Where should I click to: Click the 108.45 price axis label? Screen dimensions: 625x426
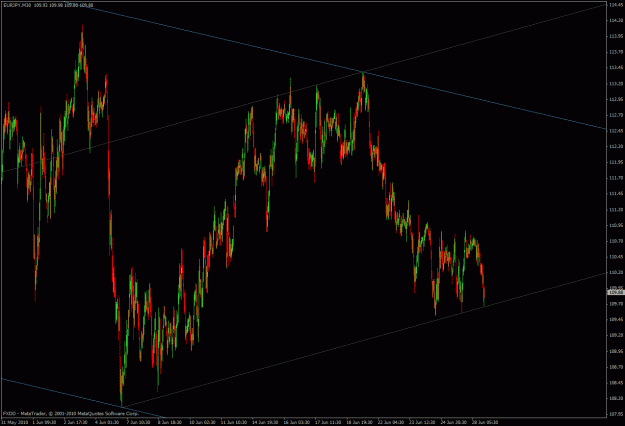616,383
